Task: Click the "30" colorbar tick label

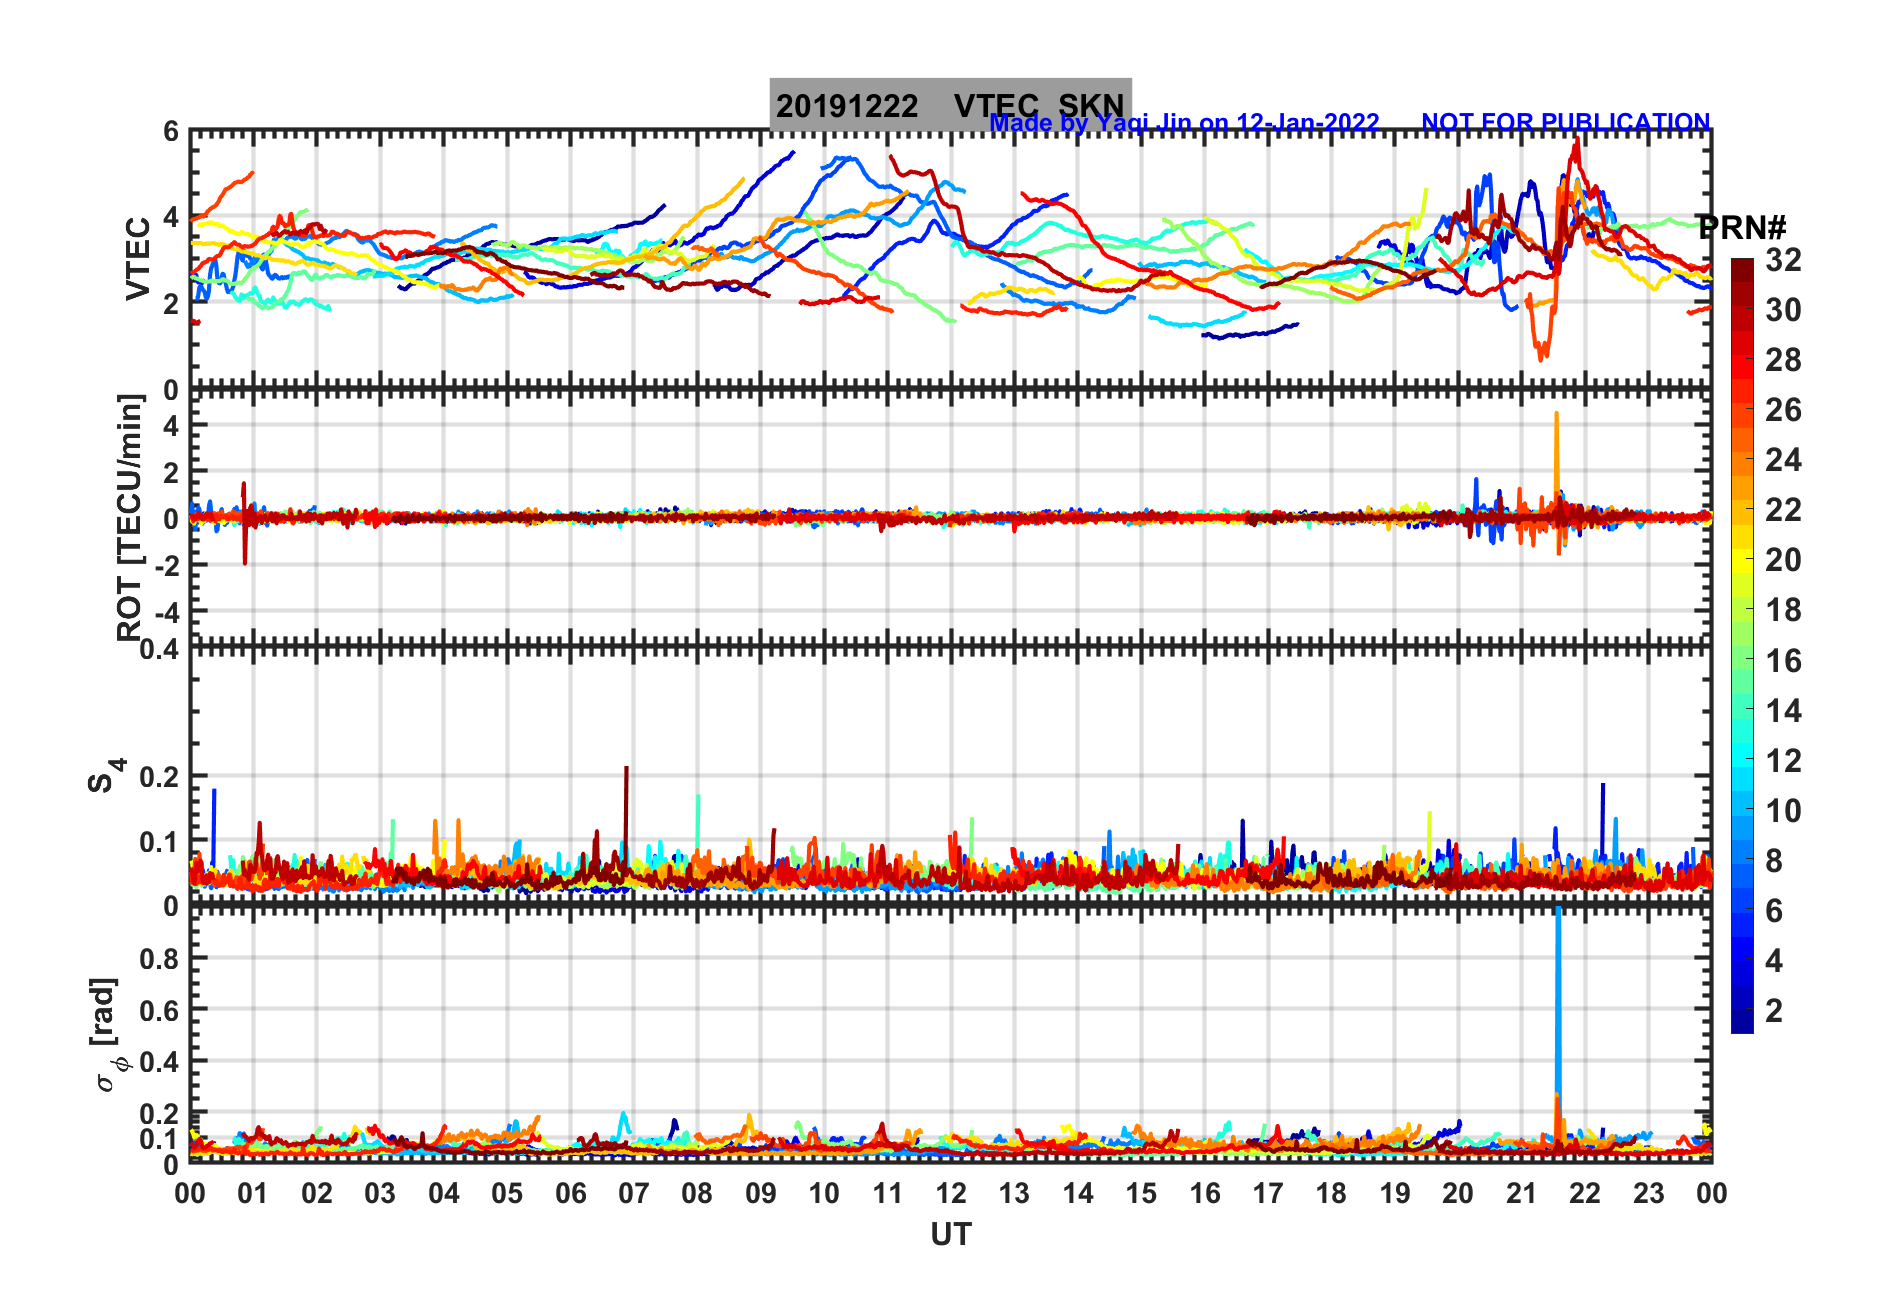Action: click(1783, 310)
